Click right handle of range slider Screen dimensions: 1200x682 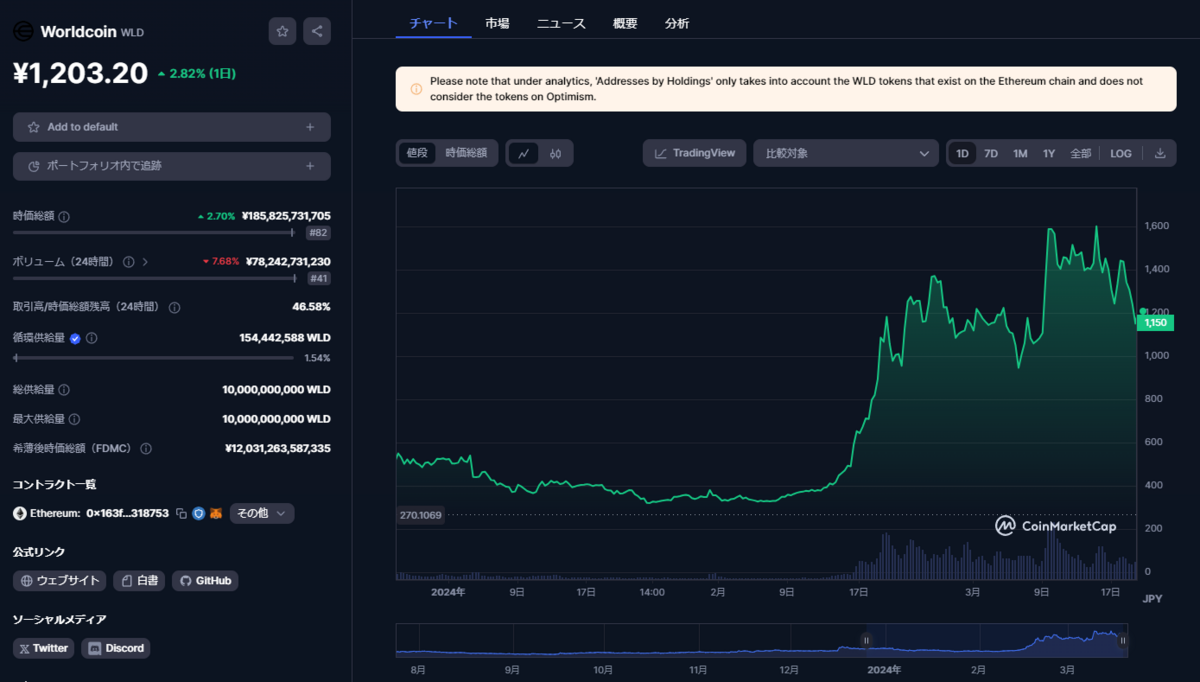[1123, 640]
